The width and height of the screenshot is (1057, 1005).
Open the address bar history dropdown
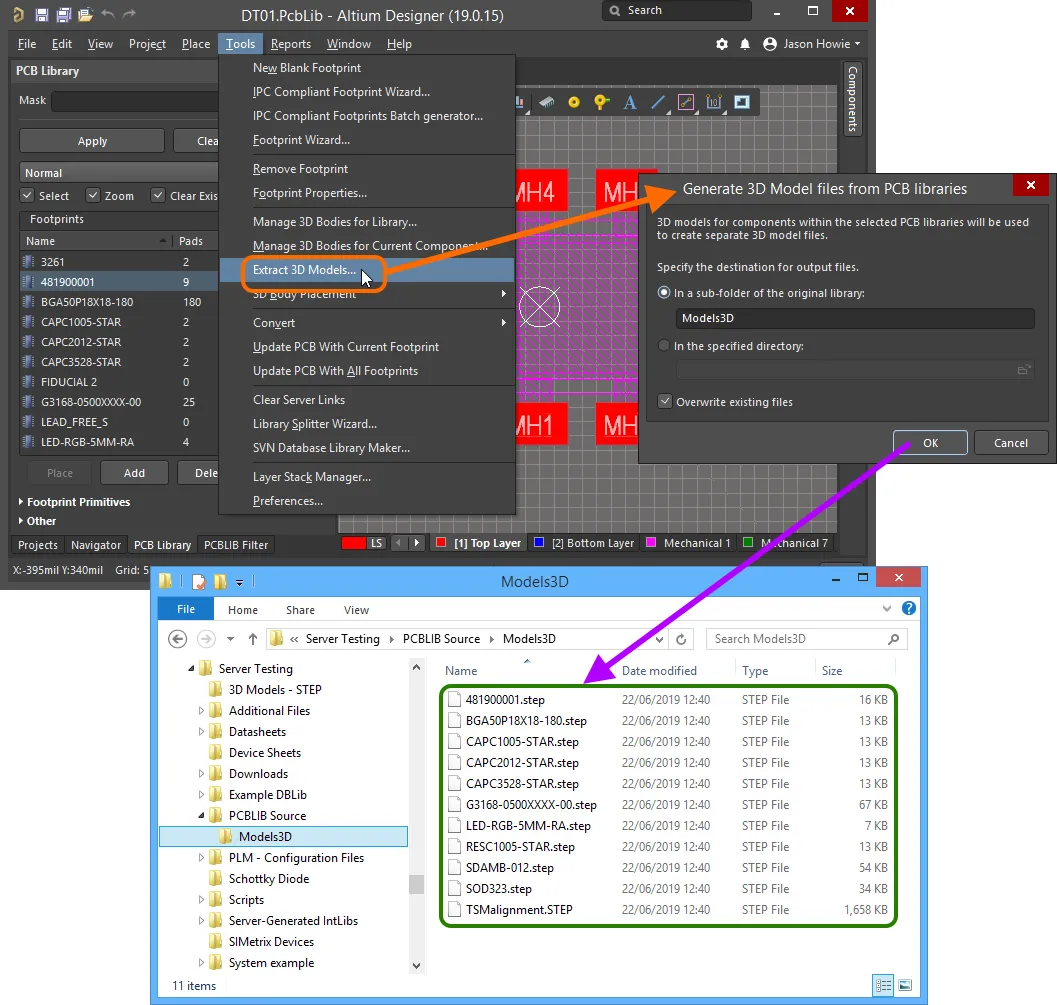pyautogui.click(x=659, y=639)
